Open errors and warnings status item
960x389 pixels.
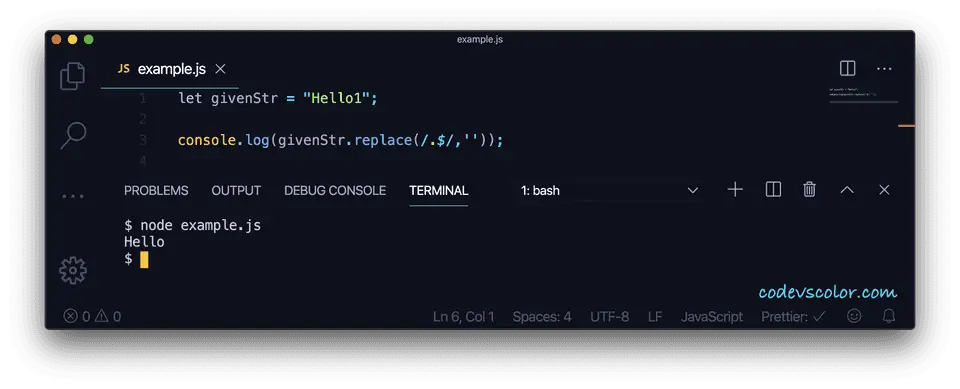coord(92,317)
